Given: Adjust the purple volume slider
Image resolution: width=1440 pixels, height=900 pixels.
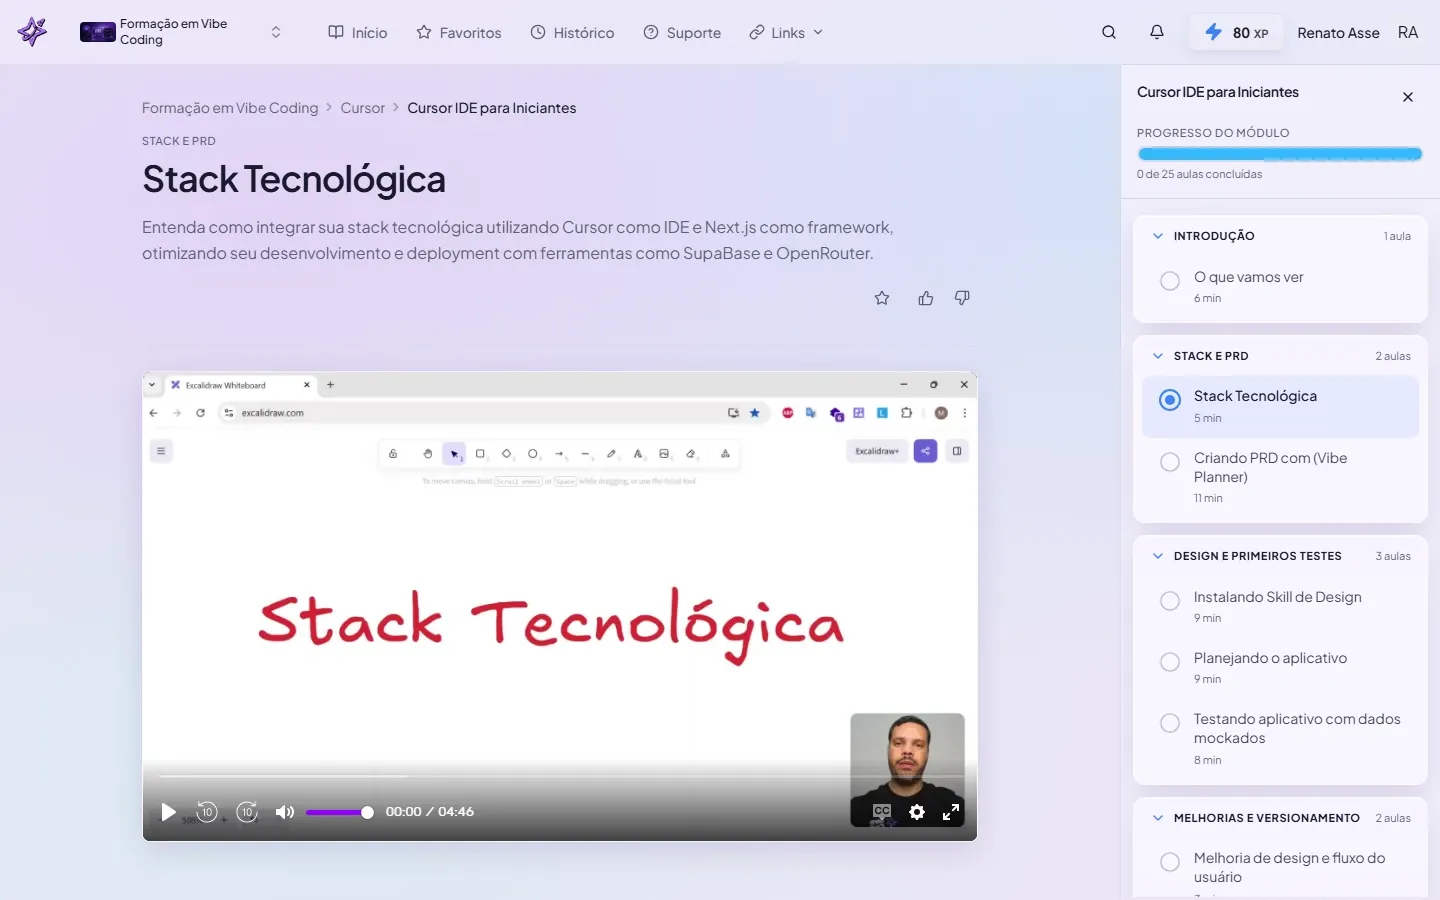Looking at the screenshot, I should point(340,812).
